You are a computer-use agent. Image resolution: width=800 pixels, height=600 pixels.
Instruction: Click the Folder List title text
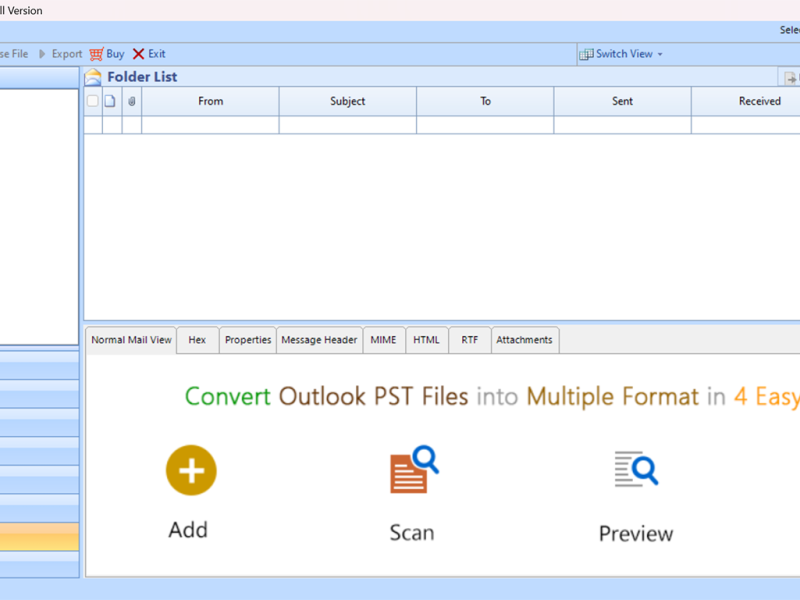[x=142, y=77]
